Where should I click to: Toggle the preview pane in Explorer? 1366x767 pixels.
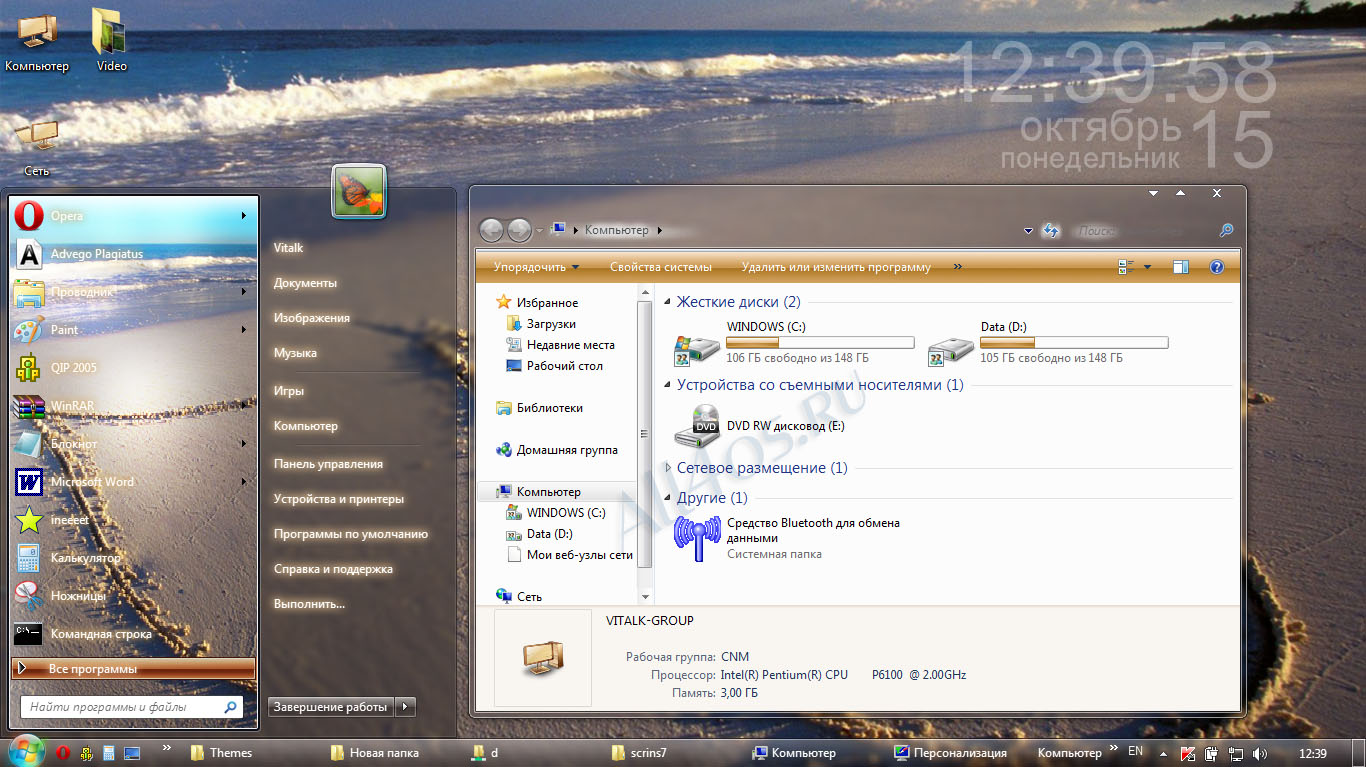pyautogui.click(x=1181, y=267)
